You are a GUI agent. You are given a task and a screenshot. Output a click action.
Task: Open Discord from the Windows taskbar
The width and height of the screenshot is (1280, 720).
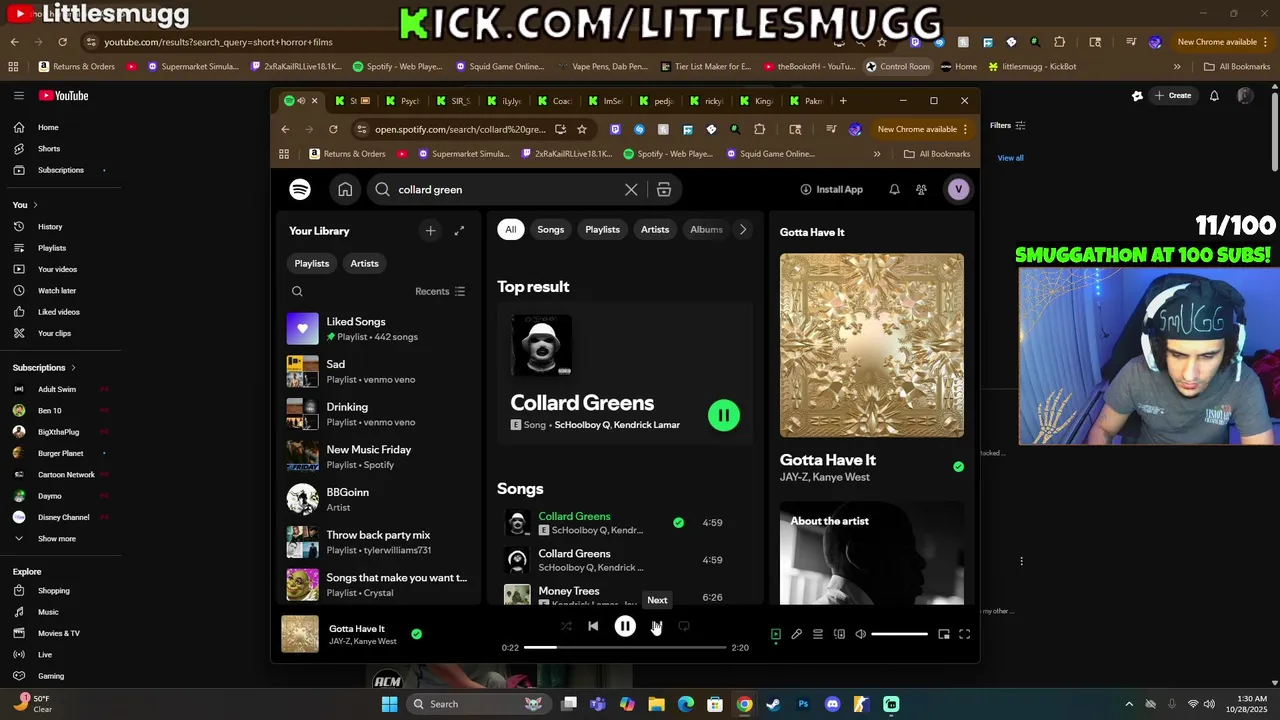(x=832, y=704)
